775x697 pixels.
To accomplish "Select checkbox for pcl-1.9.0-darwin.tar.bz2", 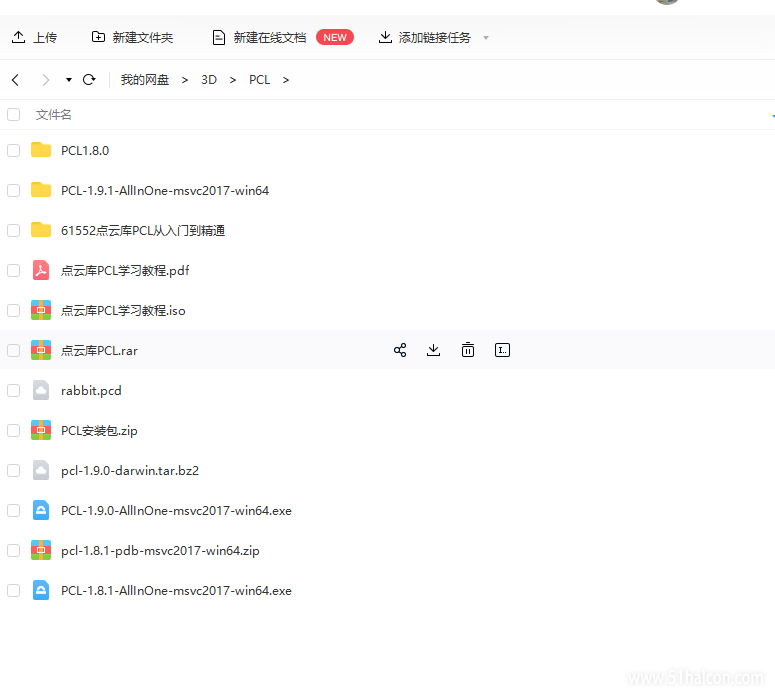I will (x=13, y=471).
